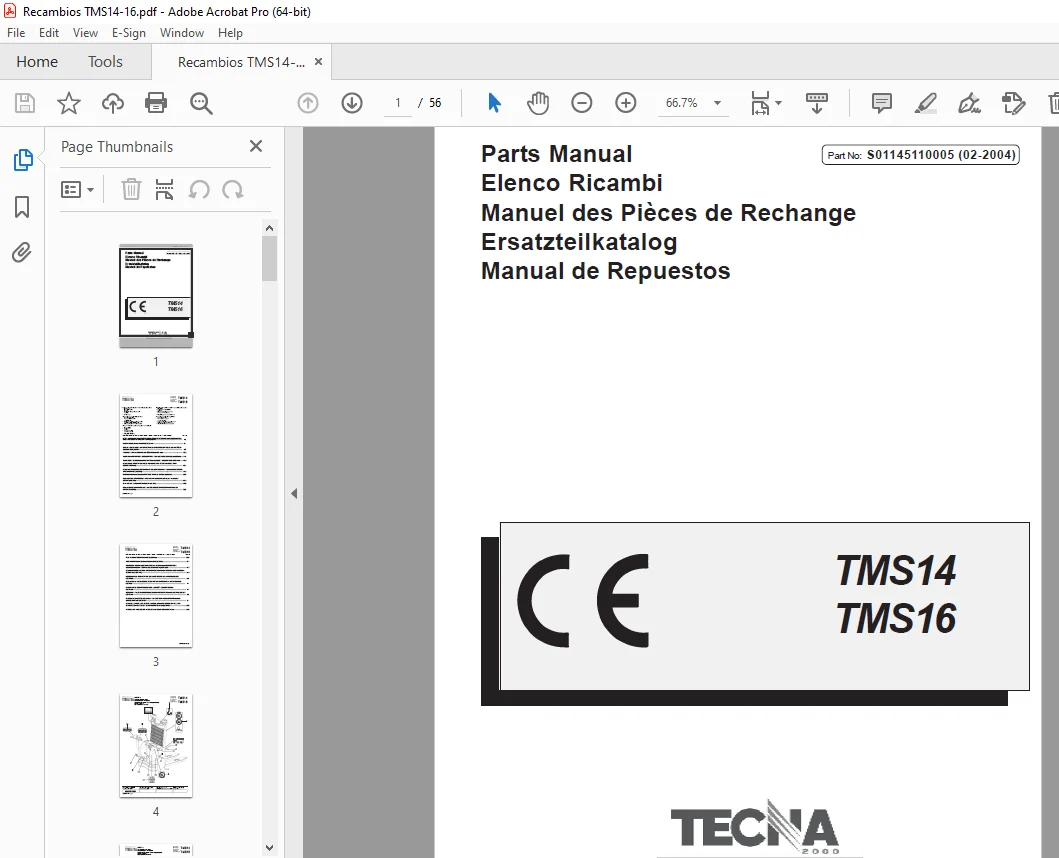Add file to starred with star icon

[x=68, y=103]
